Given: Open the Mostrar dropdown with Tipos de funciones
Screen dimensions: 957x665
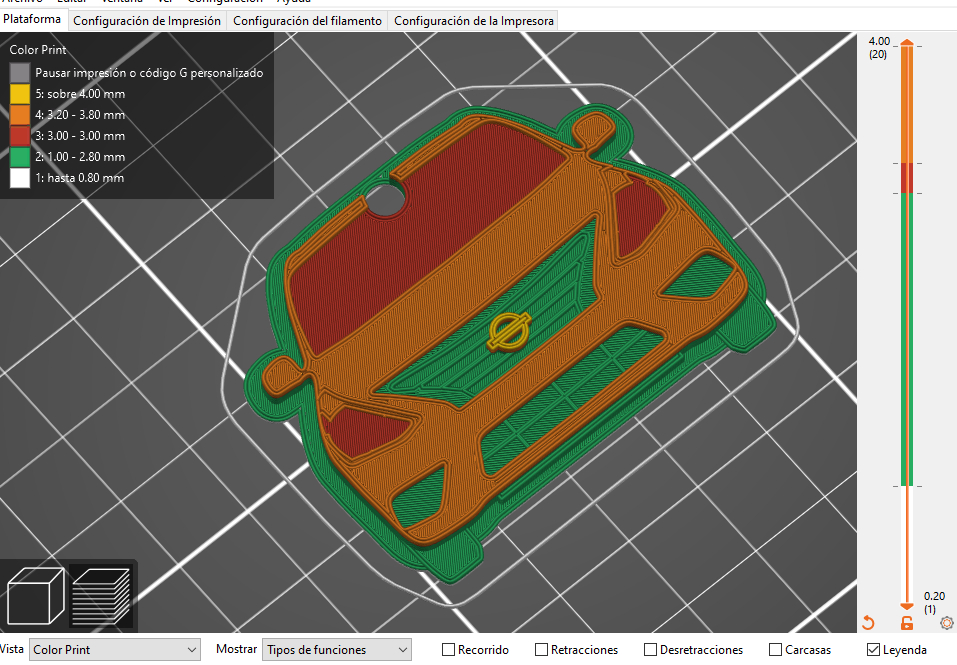Looking at the screenshot, I should [x=336, y=649].
